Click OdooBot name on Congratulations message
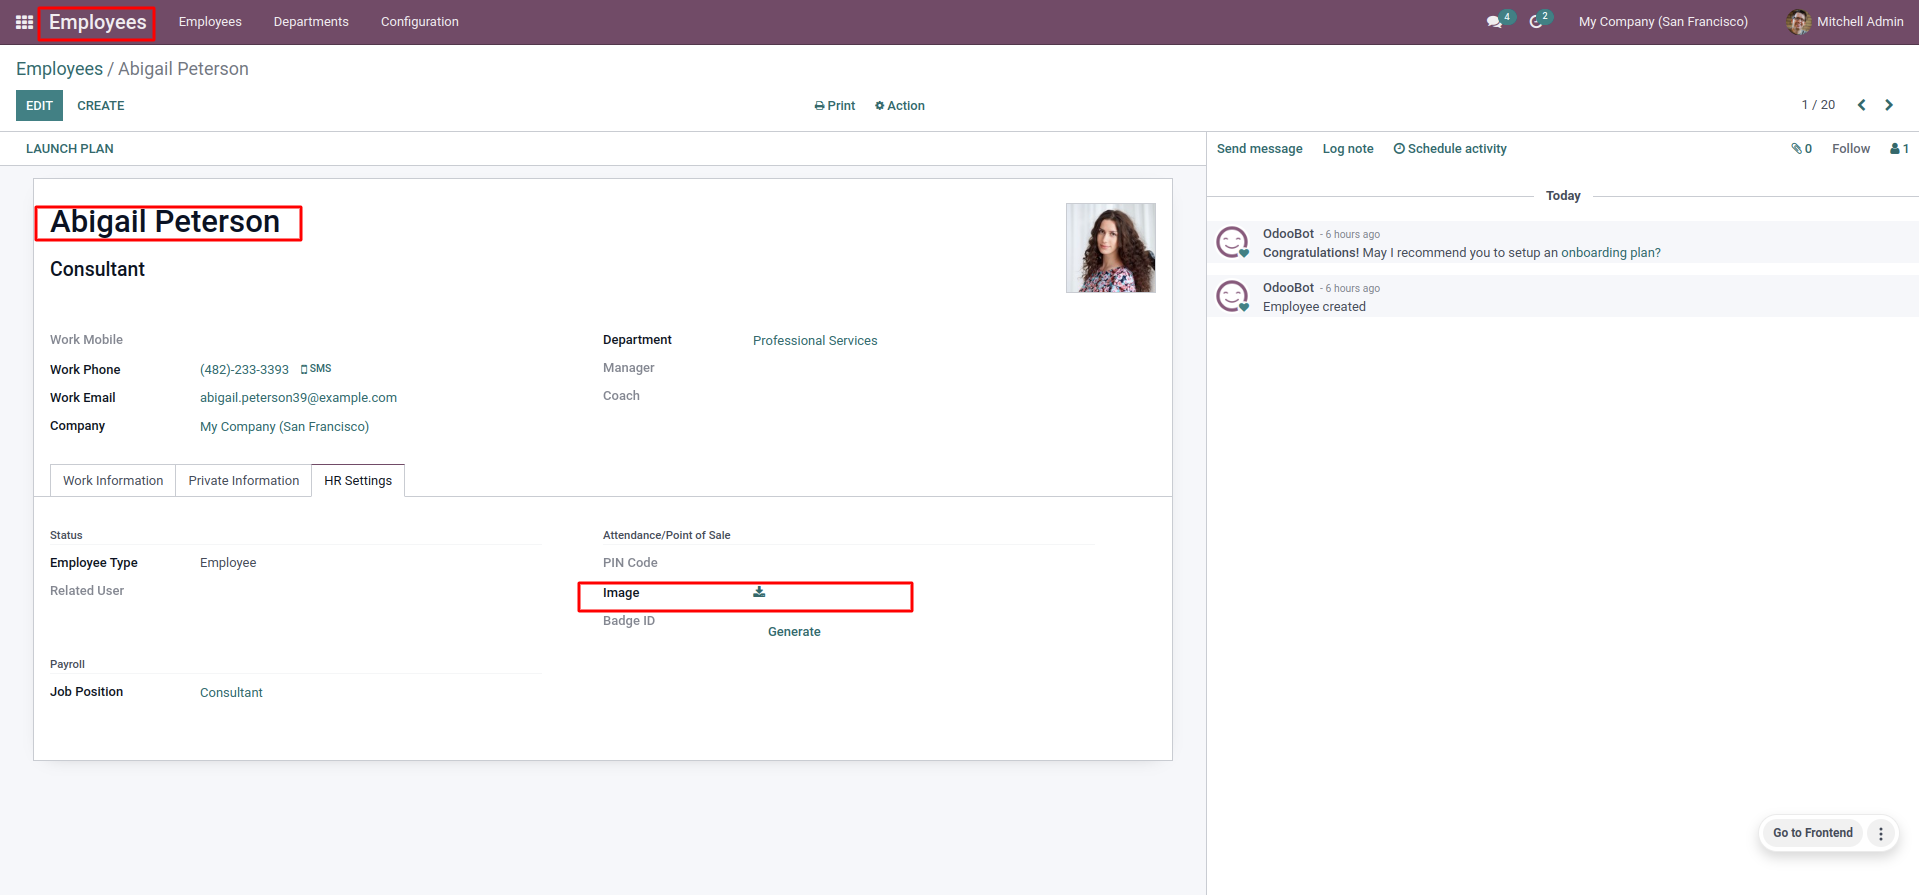1919x895 pixels. 1288,234
